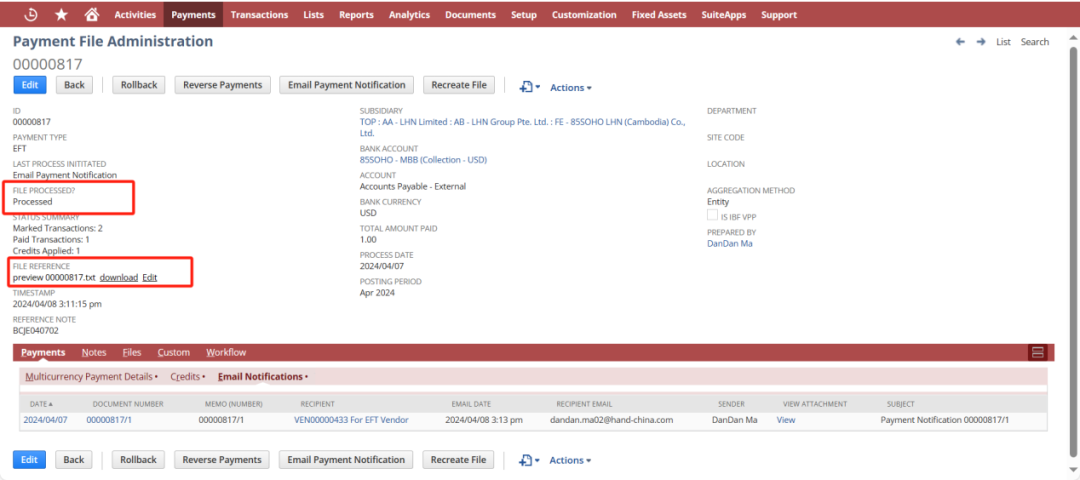Open the DanDan Ma prepared-by link
Screen dimensions: 1080x480
point(730,243)
